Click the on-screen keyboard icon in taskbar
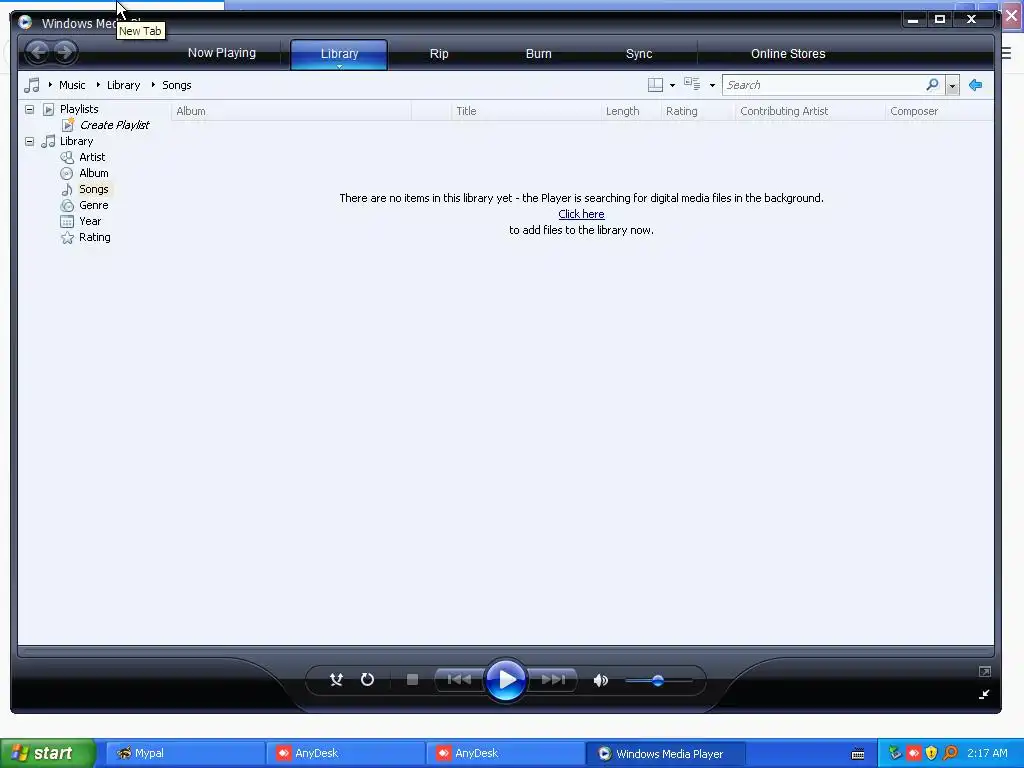Viewport: 1024px width, 768px height. pyautogui.click(x=858, y=754)
